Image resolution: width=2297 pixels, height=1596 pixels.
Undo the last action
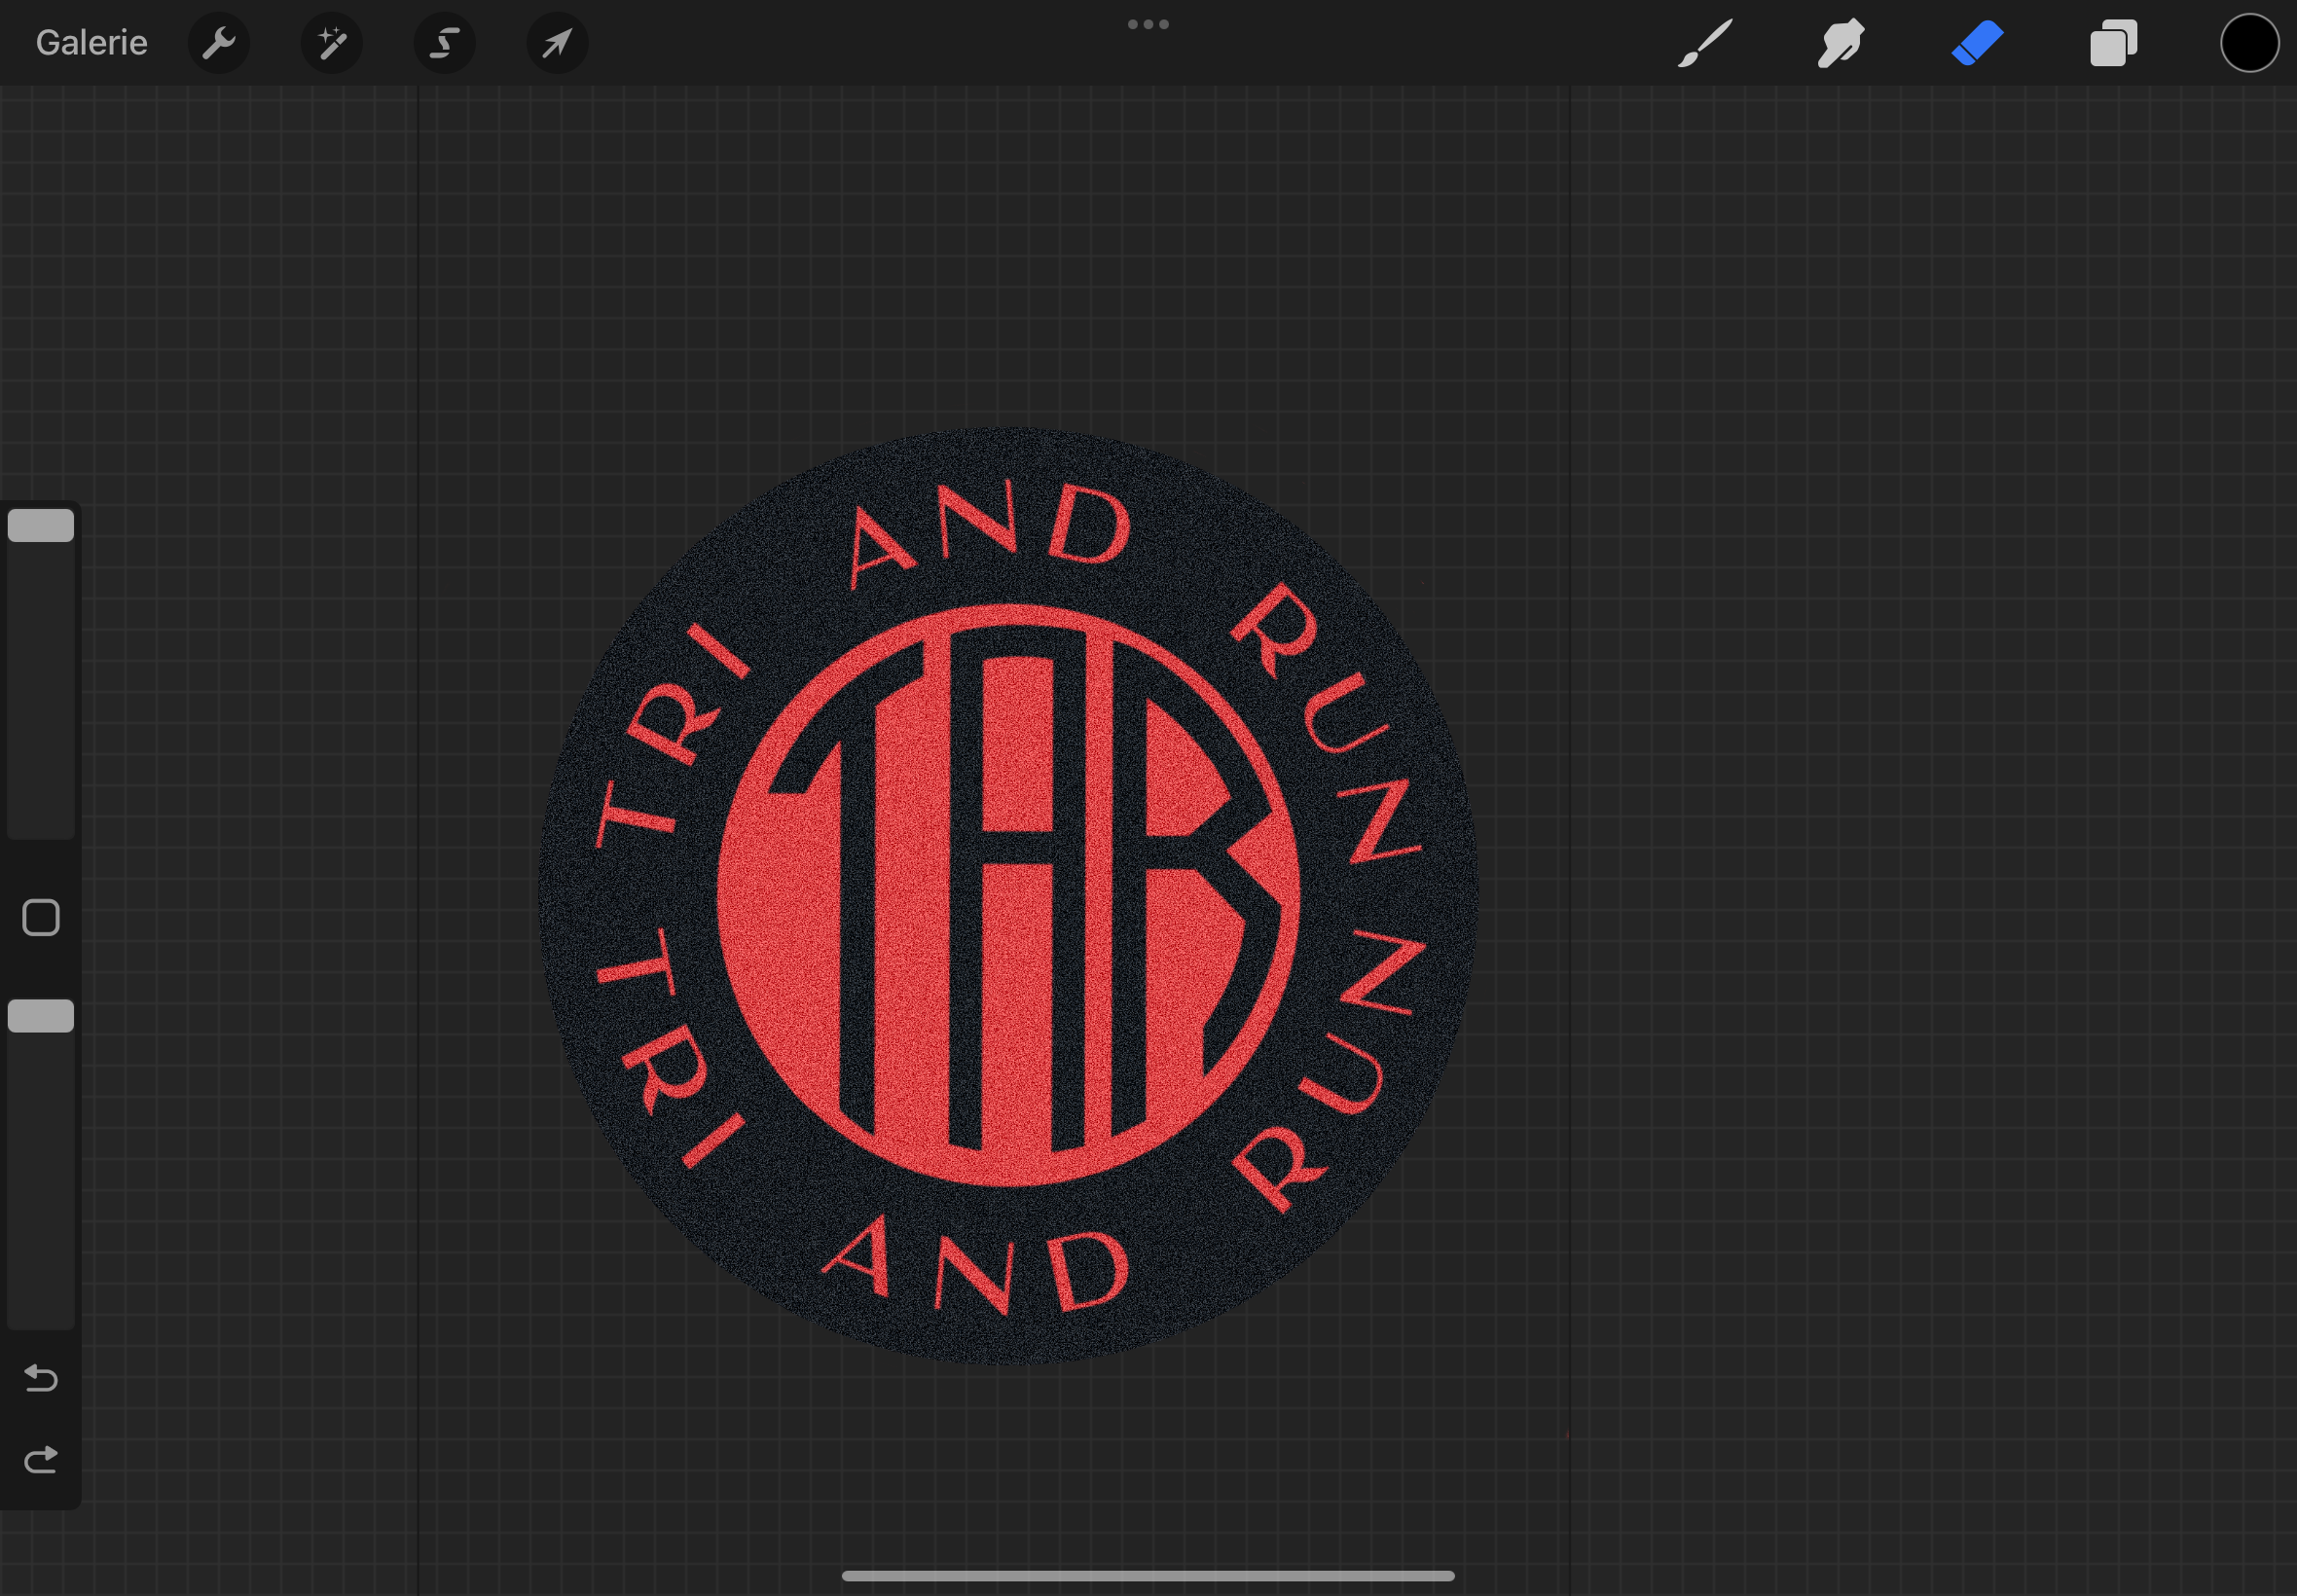[41, 1378]
